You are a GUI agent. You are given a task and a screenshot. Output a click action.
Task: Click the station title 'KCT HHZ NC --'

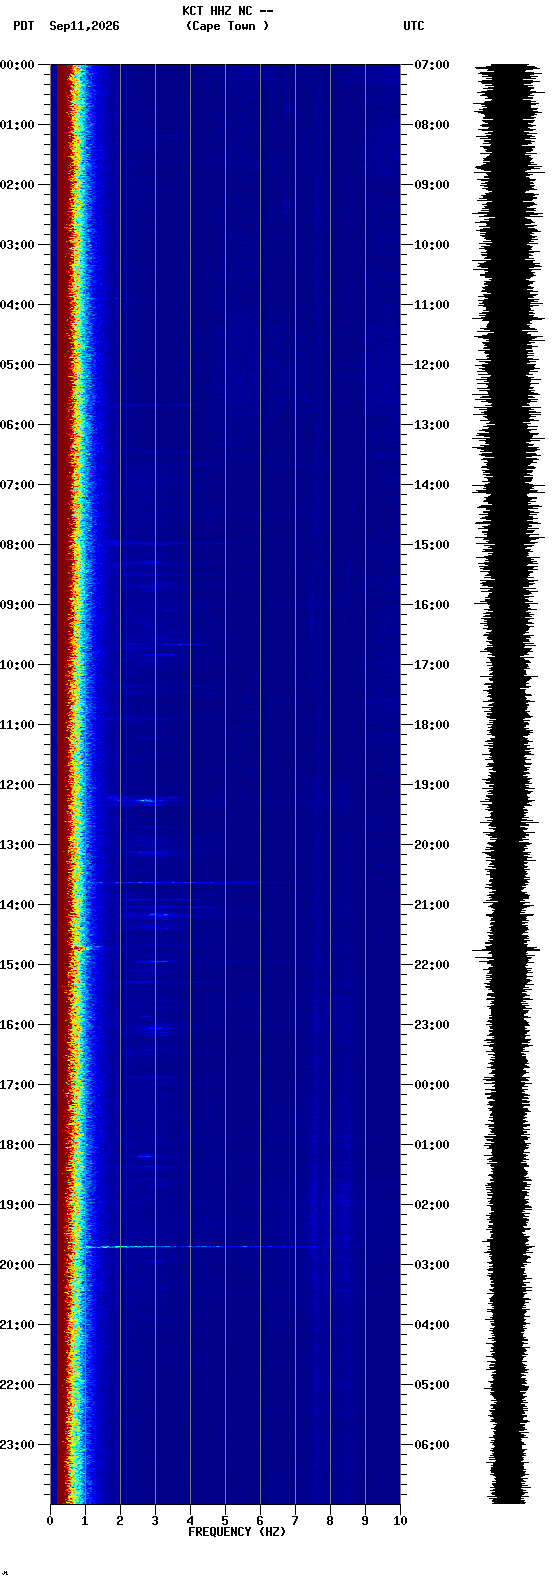pyautogui.click(x=228, y=11)
